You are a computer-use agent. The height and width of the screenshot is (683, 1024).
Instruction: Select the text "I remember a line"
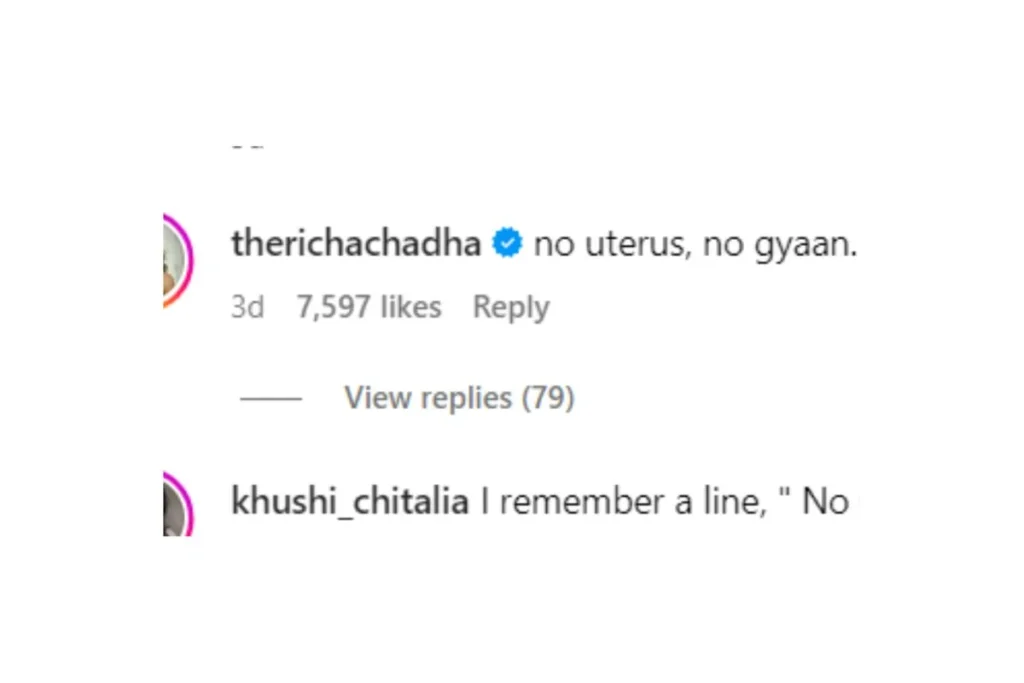(x=622, y=502)
